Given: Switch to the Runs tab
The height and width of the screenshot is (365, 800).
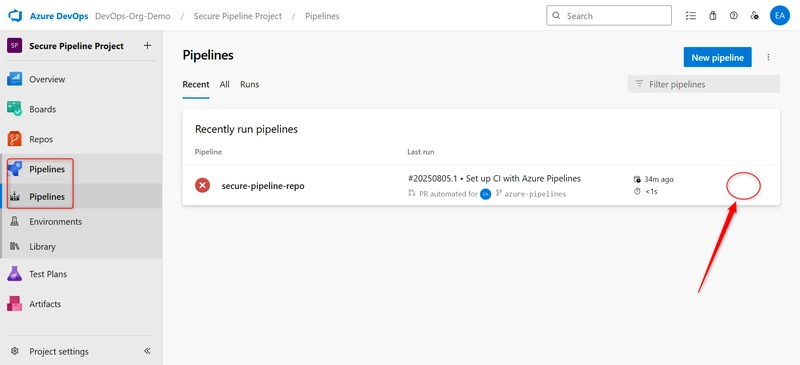Looking at the screenshot, I should 249,85.
